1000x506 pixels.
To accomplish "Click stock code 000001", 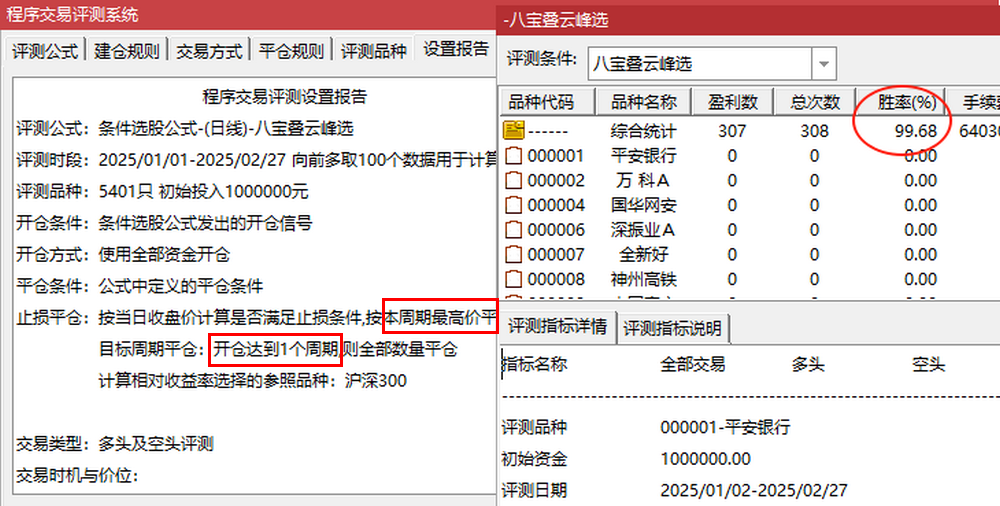I will point(556,156).
